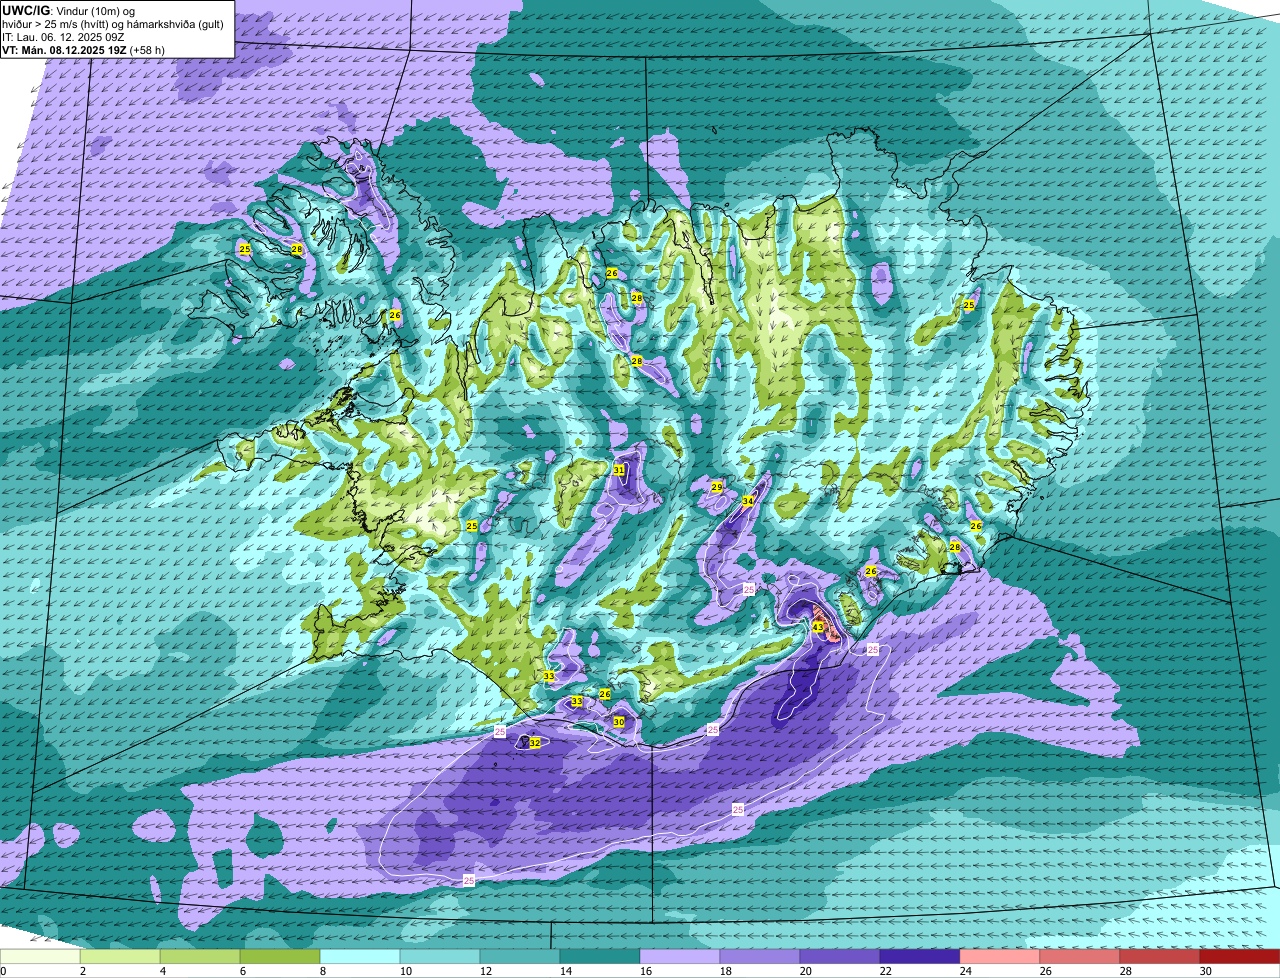Click the 'IT: Lau. 06. 12. 2025 09Z' line
Viewport: 1280px width, 978px height.
pos(63,36)
